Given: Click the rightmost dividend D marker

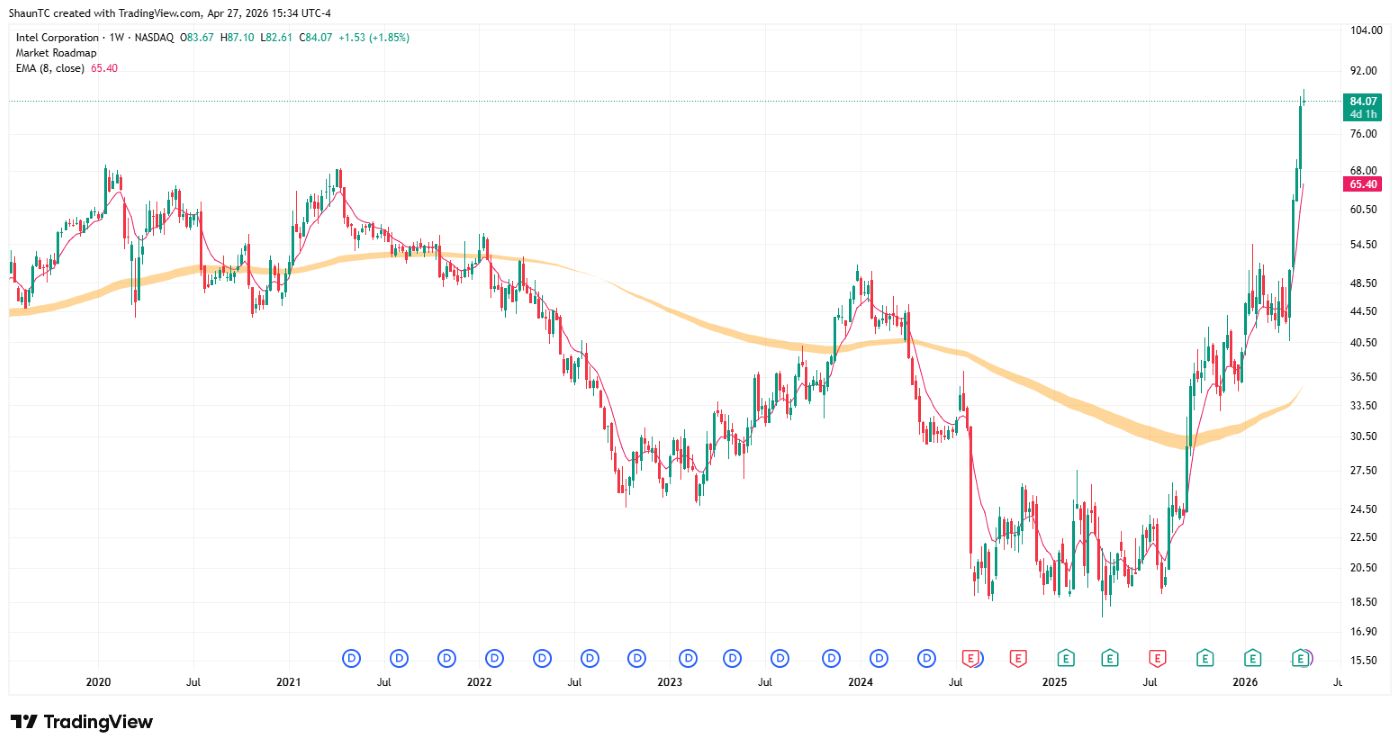Looking at the screenshot, I should click(927, 658).
